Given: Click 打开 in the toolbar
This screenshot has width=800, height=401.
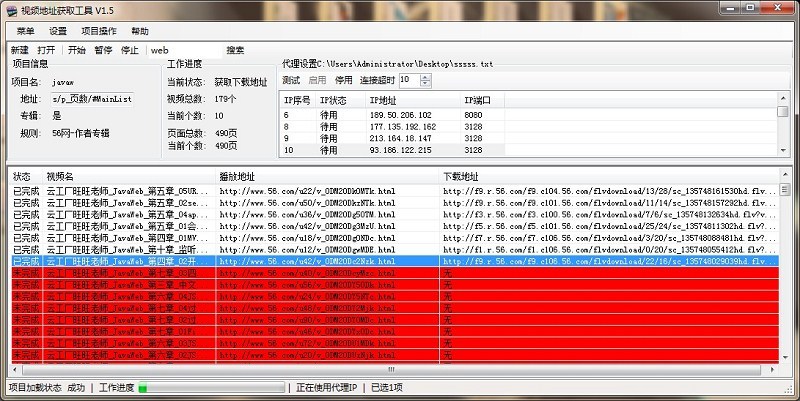Looking at the screenshot, I should [x=46, y=50].
